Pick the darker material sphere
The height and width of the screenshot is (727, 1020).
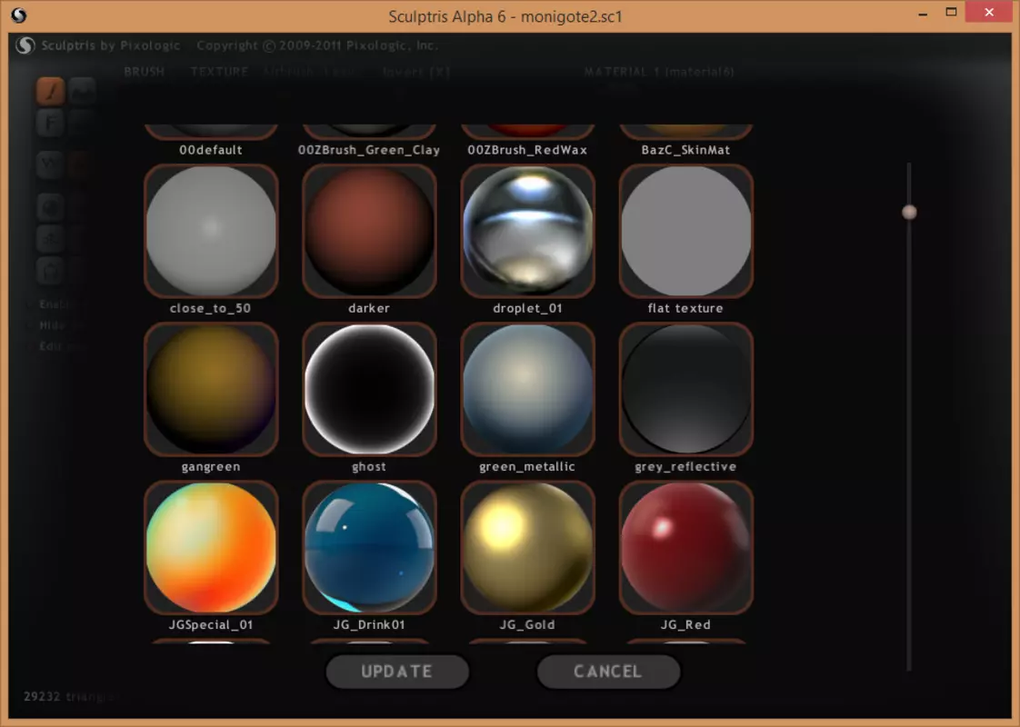[369, 231]
